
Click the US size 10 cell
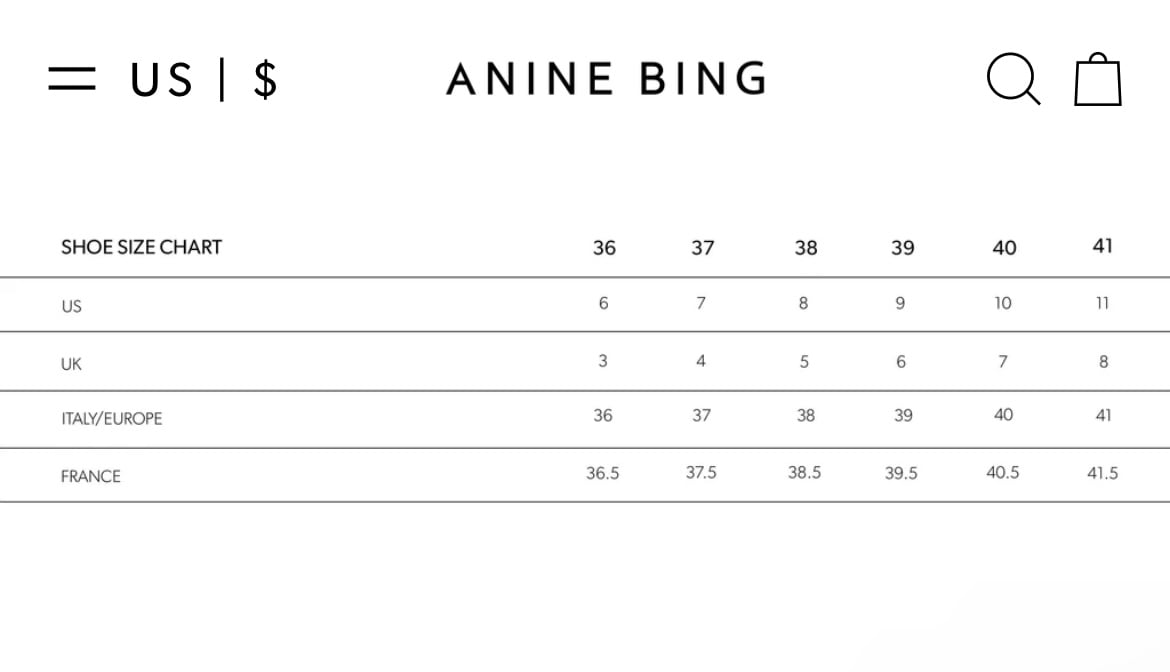pos(1003,303)
